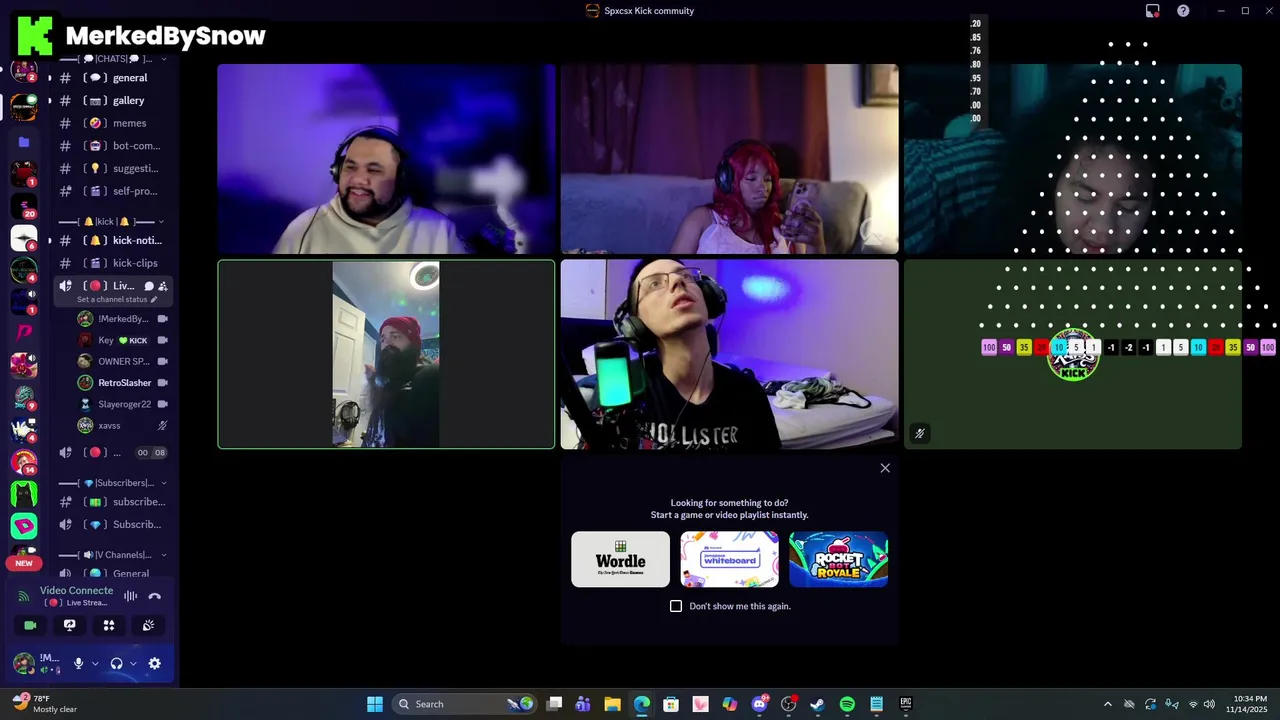Open pink square logo server icon
The height and width of the screenshot is (720, 1280).
(x=24, y=525)
